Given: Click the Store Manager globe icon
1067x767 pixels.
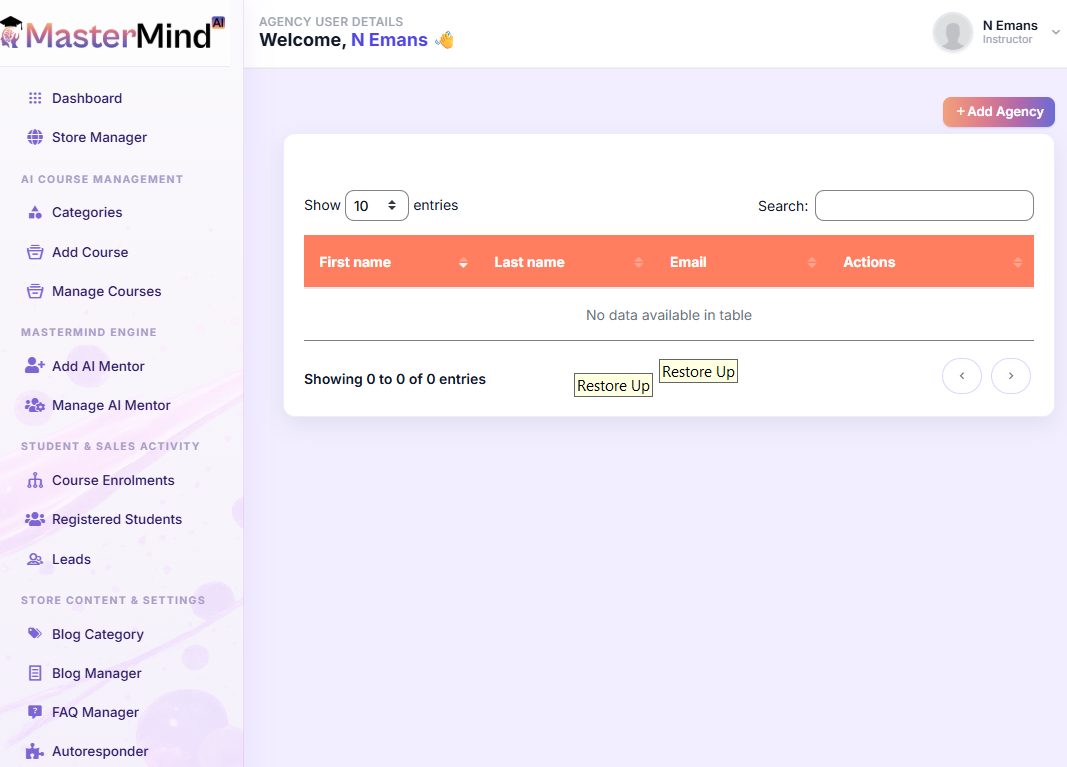Looking at the screenshot, I should 35,137.
